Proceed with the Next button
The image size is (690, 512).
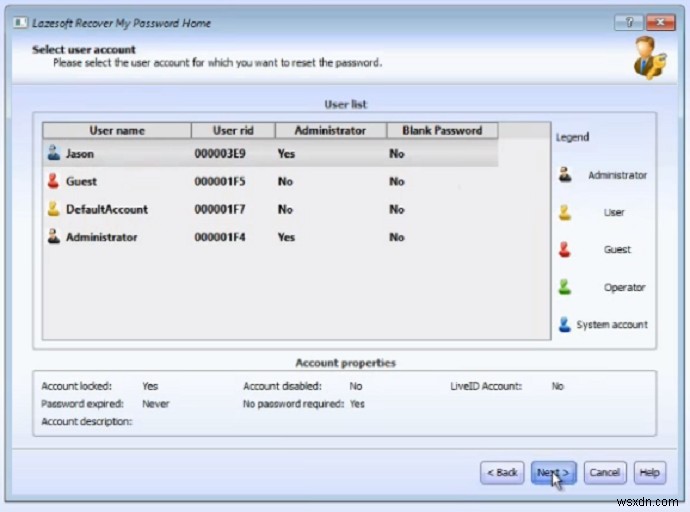coord(553,472)
